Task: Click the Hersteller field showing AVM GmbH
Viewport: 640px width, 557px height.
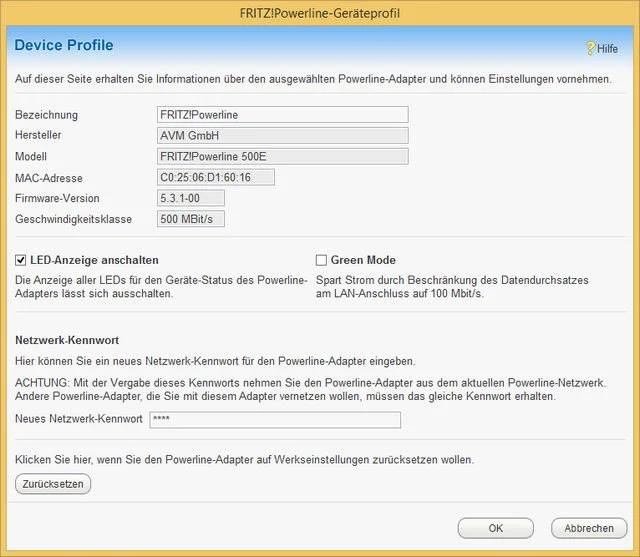Action: (x=282, y=135)
